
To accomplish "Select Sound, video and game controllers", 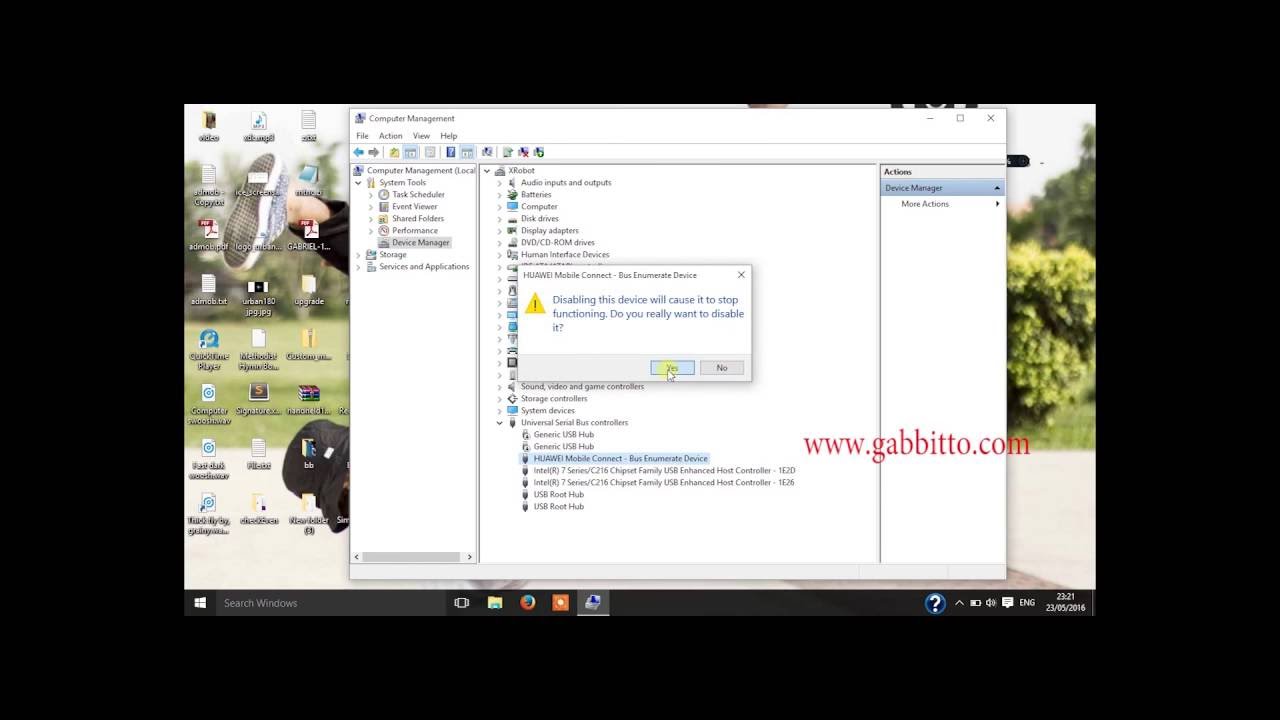I will pyautogui.click(x=582, y=387).
